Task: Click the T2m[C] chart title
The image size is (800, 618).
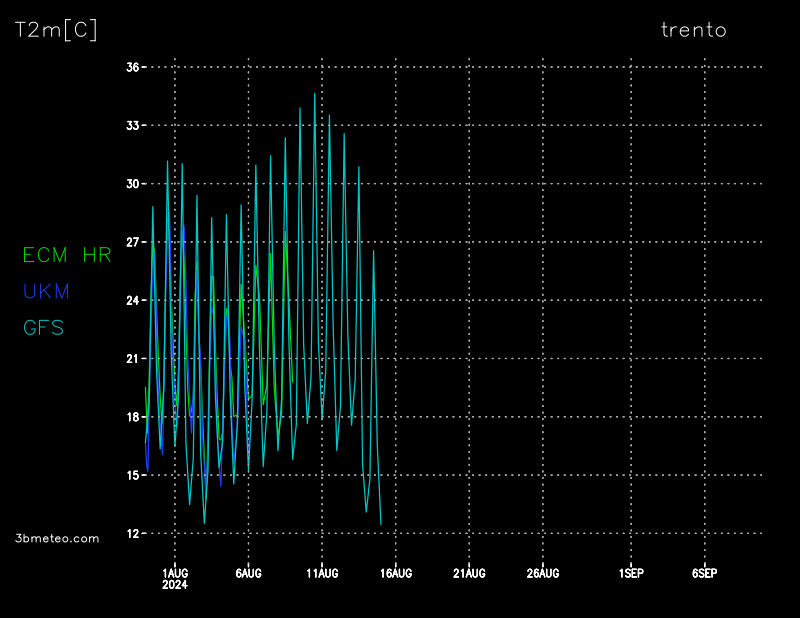Action: (56, 30)
